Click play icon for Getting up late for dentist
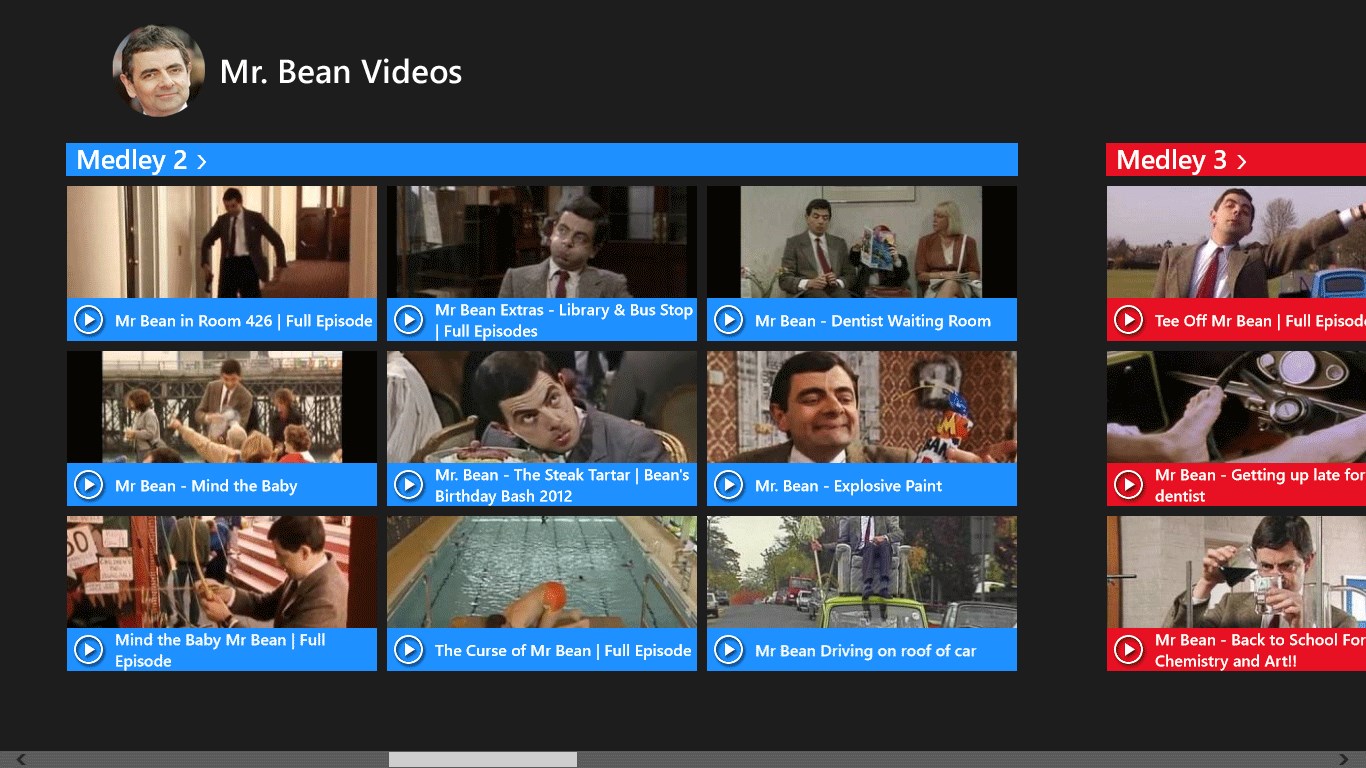The image size is (1366, 768). pos(1129,485)
